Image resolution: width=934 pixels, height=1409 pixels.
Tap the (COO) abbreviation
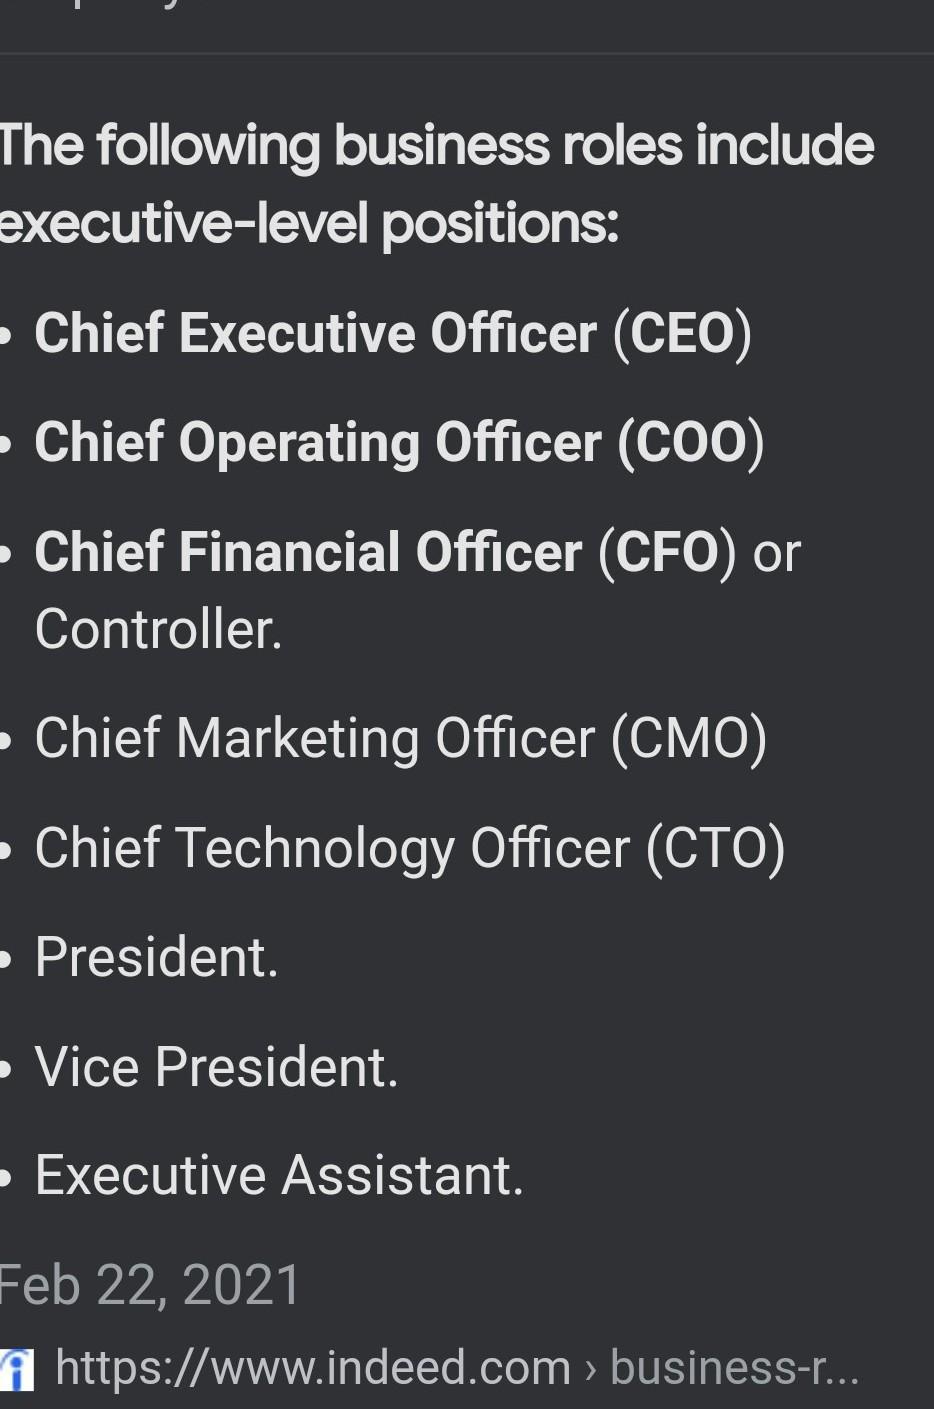[x=690, y=442]
